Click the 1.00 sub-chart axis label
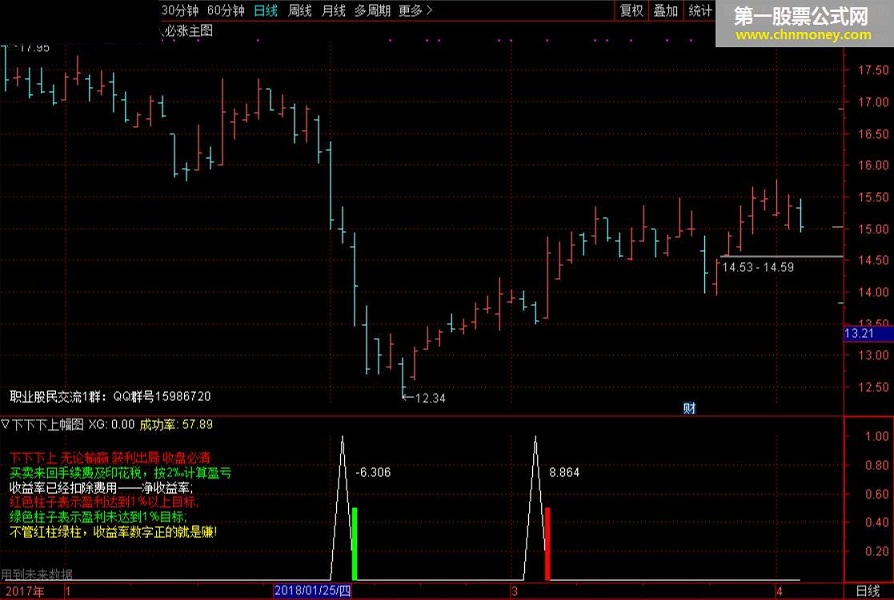This screenshot has width=894, height=600. (x=876, y=436)
